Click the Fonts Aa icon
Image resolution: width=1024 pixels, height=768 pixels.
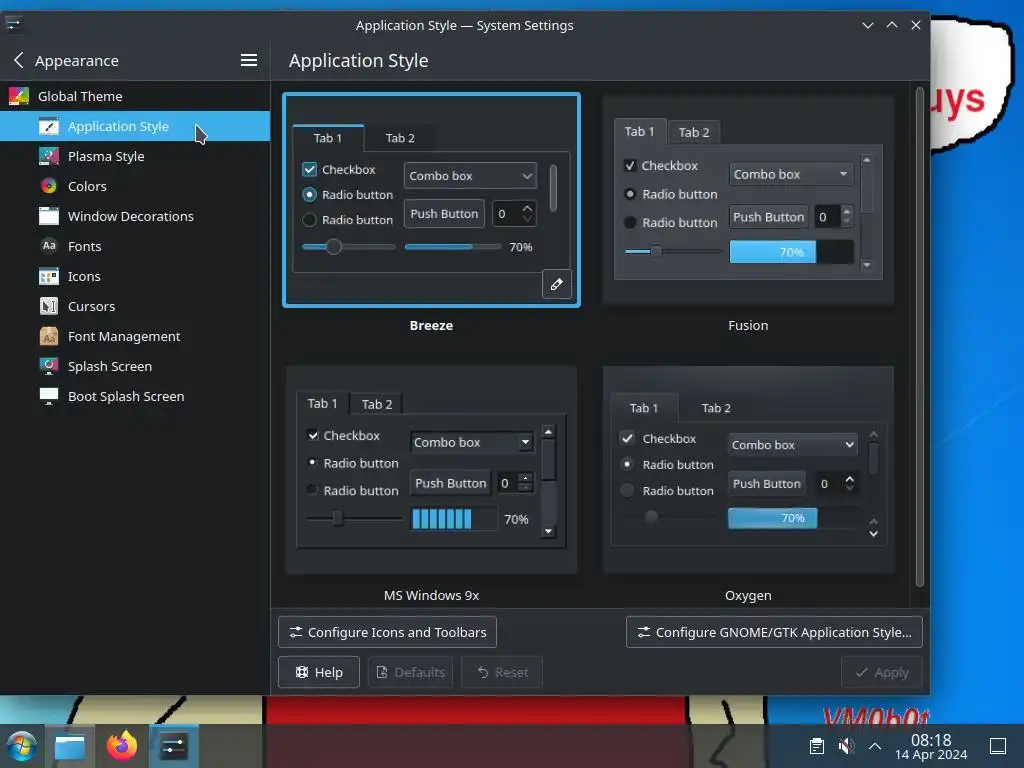coord(49,246)
